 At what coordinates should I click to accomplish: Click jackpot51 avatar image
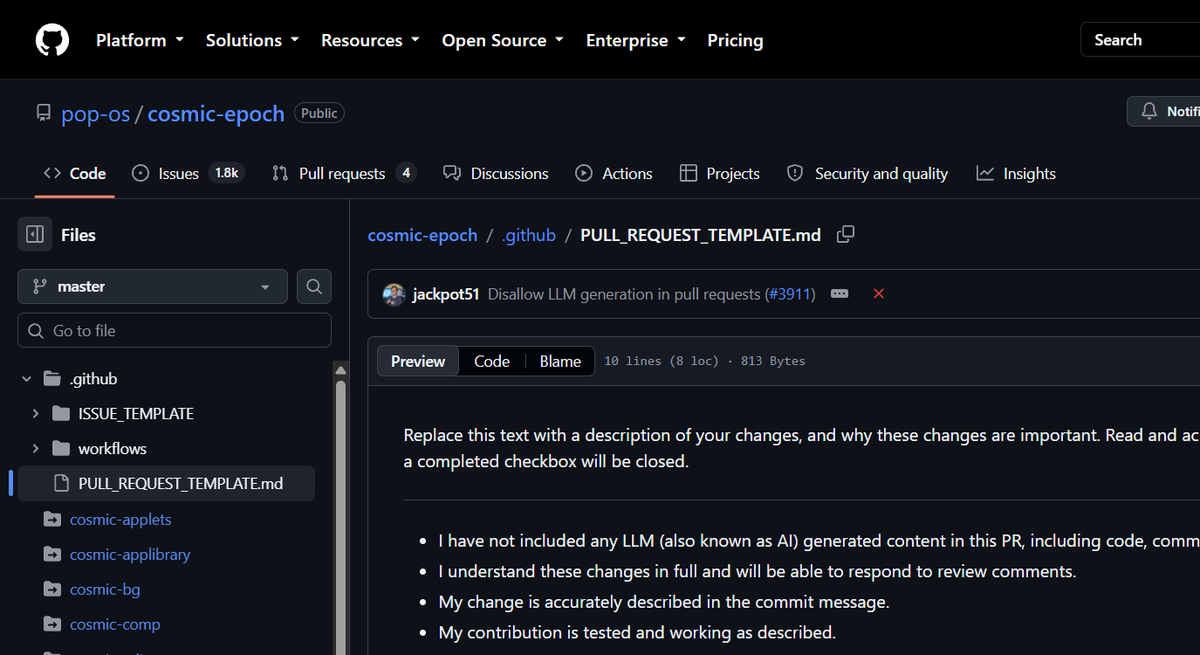click(394, 294)
